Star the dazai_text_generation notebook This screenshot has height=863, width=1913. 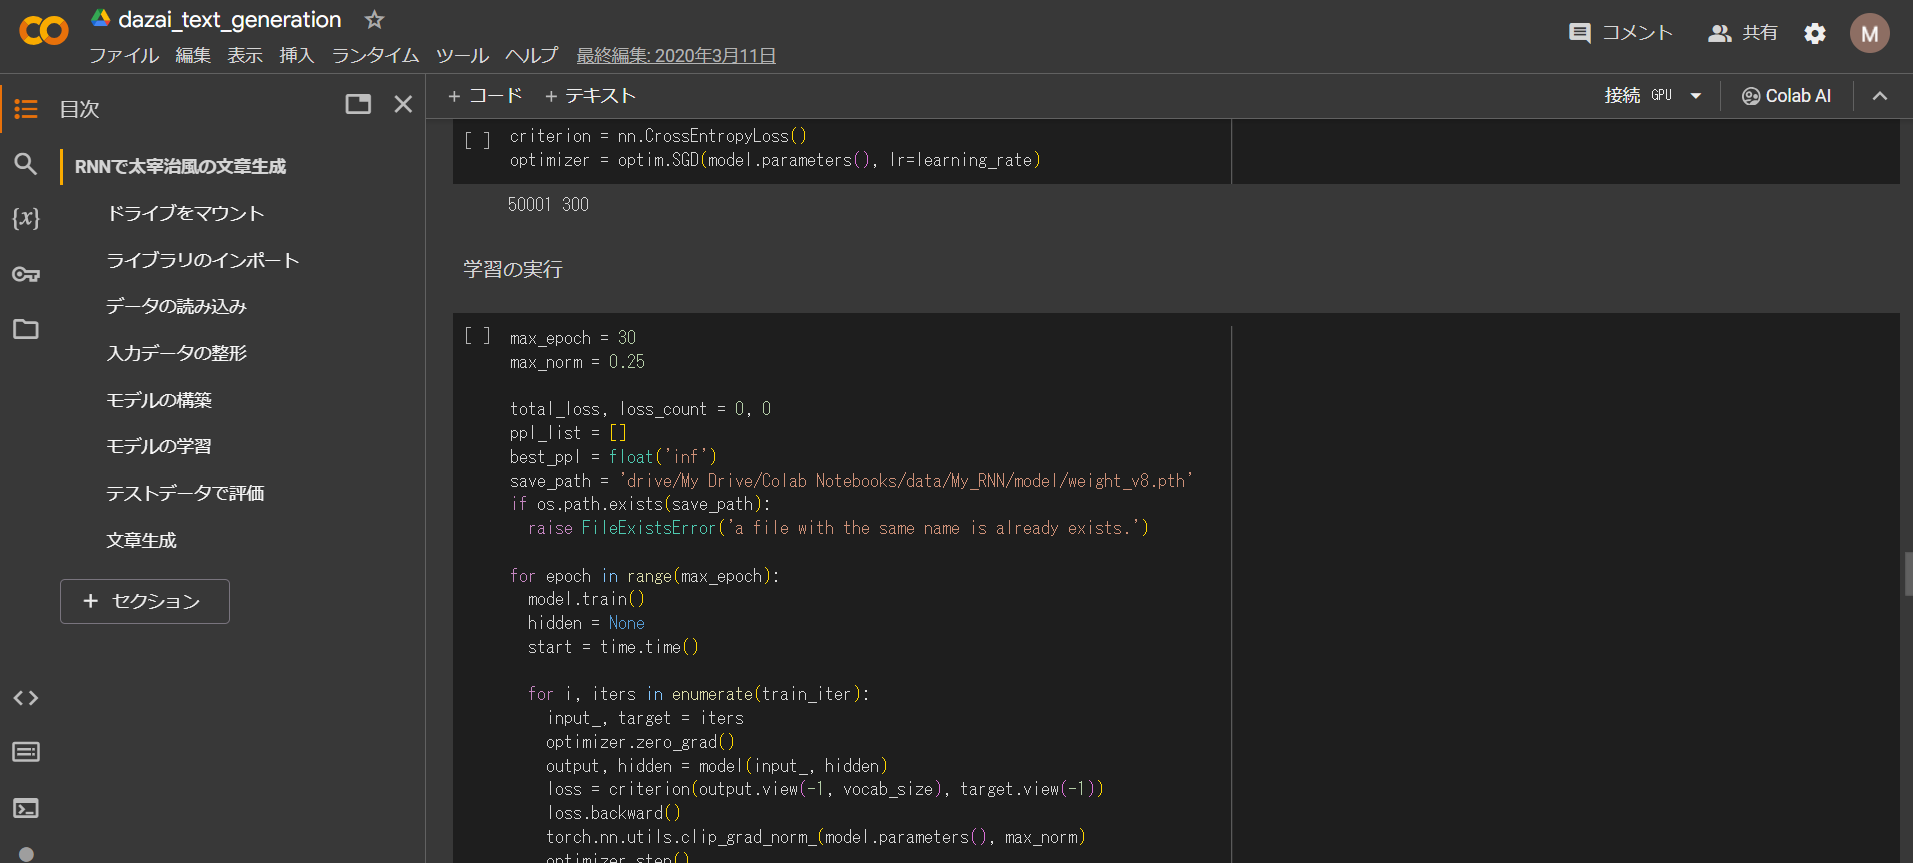point(374,20)
